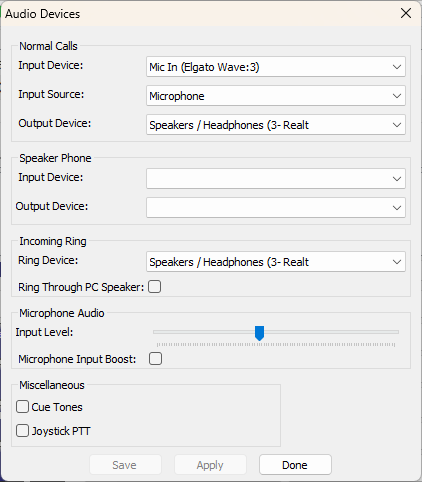Open the Normal Calls Input Device dropdown
The image size is (422, 482).
[x=276, y=67]
